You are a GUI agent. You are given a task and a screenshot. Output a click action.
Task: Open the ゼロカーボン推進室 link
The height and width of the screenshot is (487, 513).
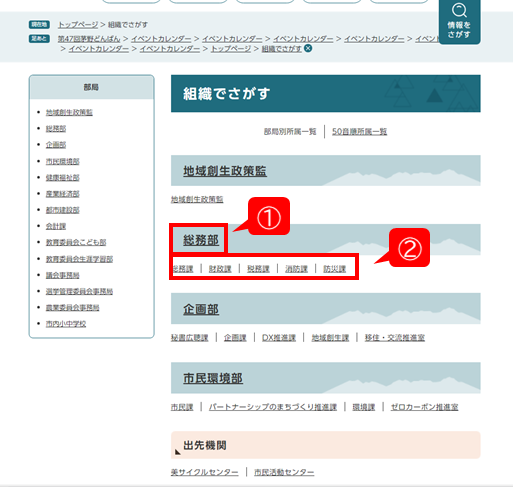click(x=424, y=407)
